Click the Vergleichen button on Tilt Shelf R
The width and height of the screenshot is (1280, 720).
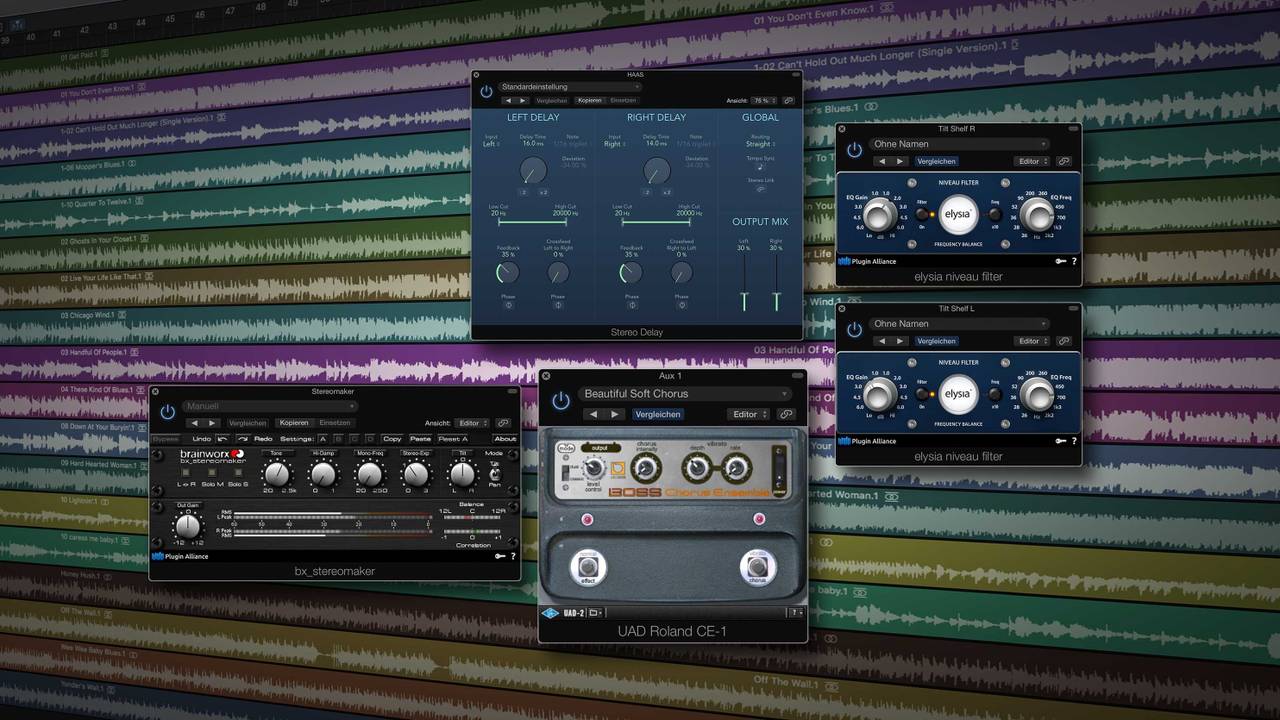pyautogui.click(x=936, y=161)
